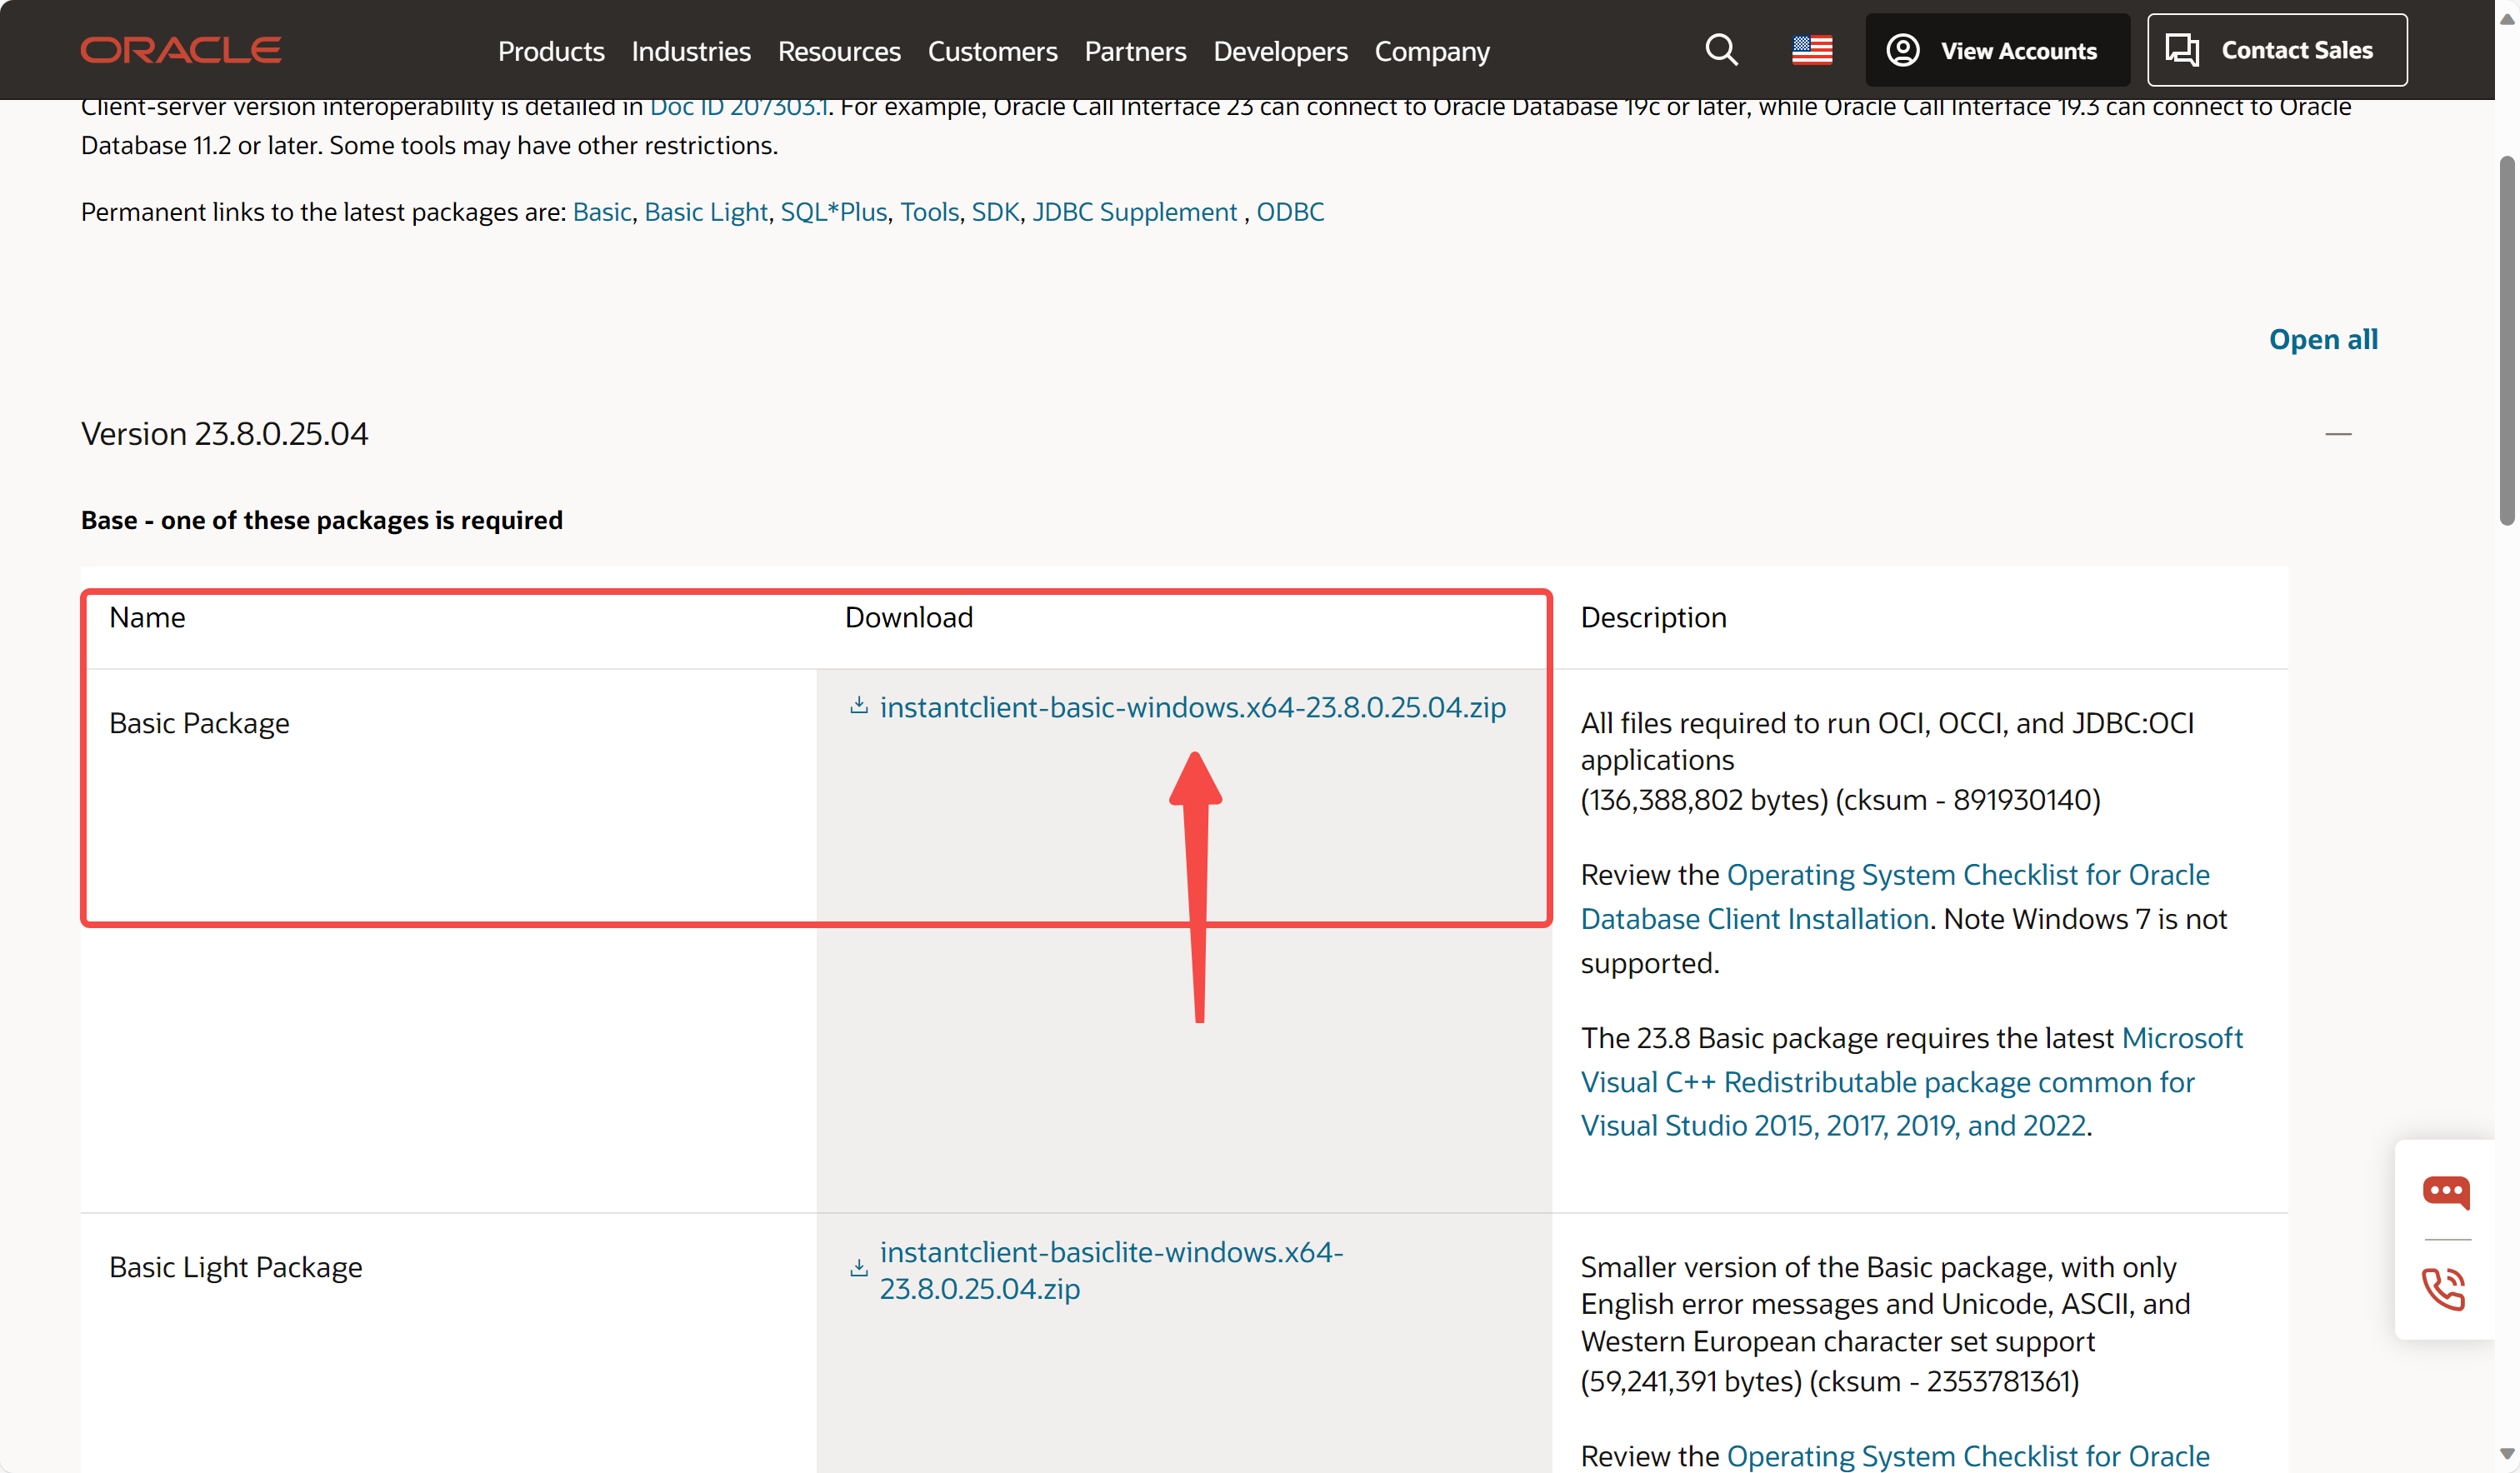The image size is (2520, 1473).
Task: Follow the SDK permanent link
Action: coord(995,212)
